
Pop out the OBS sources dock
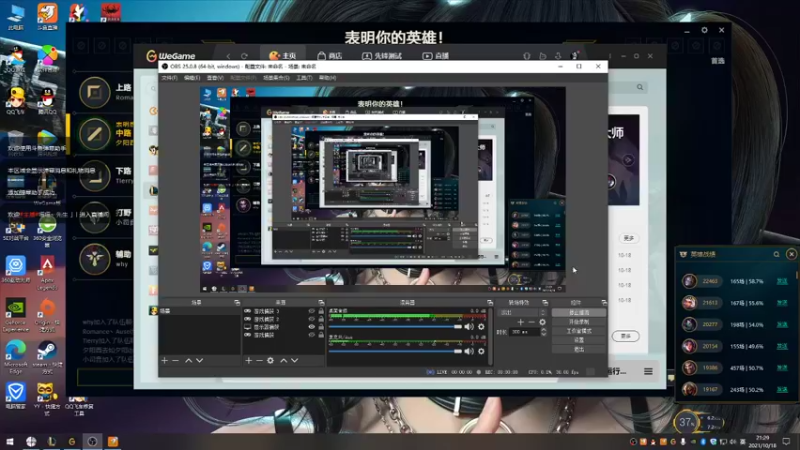coord(321,303)
